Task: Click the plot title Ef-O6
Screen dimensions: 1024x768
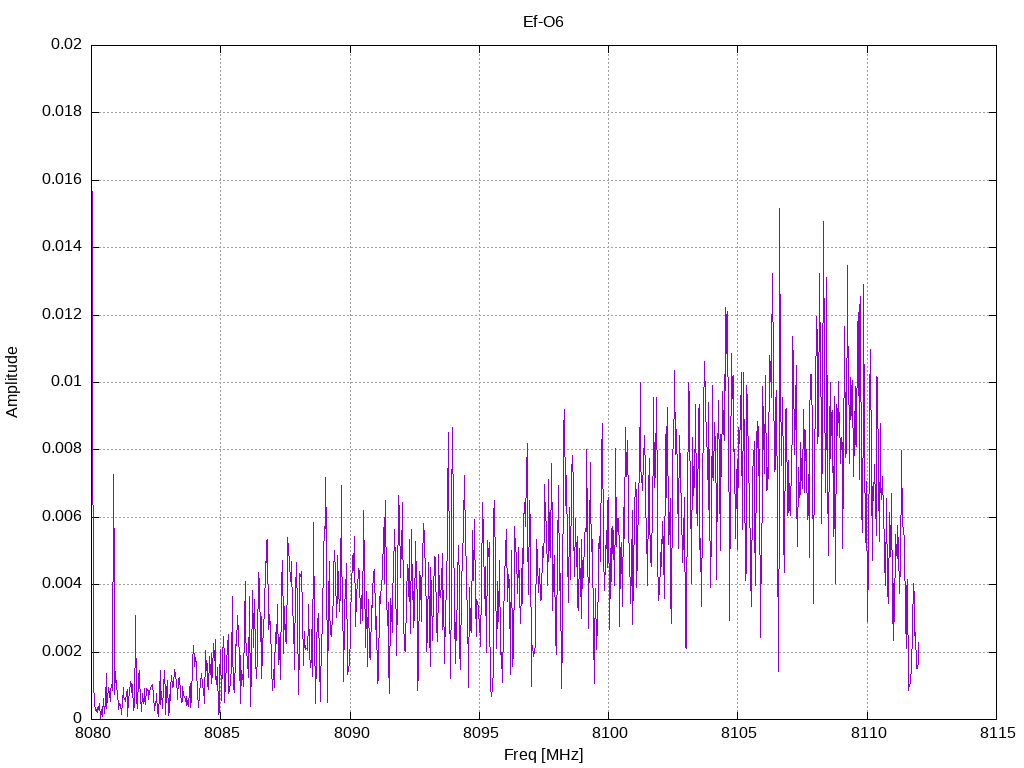Action: point(543,22)
